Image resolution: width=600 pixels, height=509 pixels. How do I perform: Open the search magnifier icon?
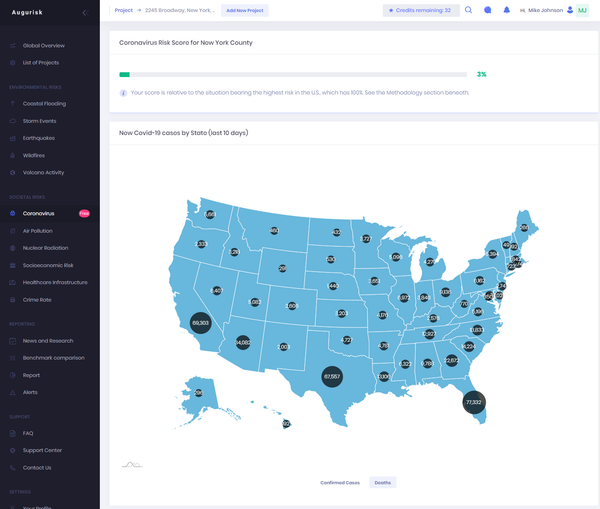[x=468, y=10]
